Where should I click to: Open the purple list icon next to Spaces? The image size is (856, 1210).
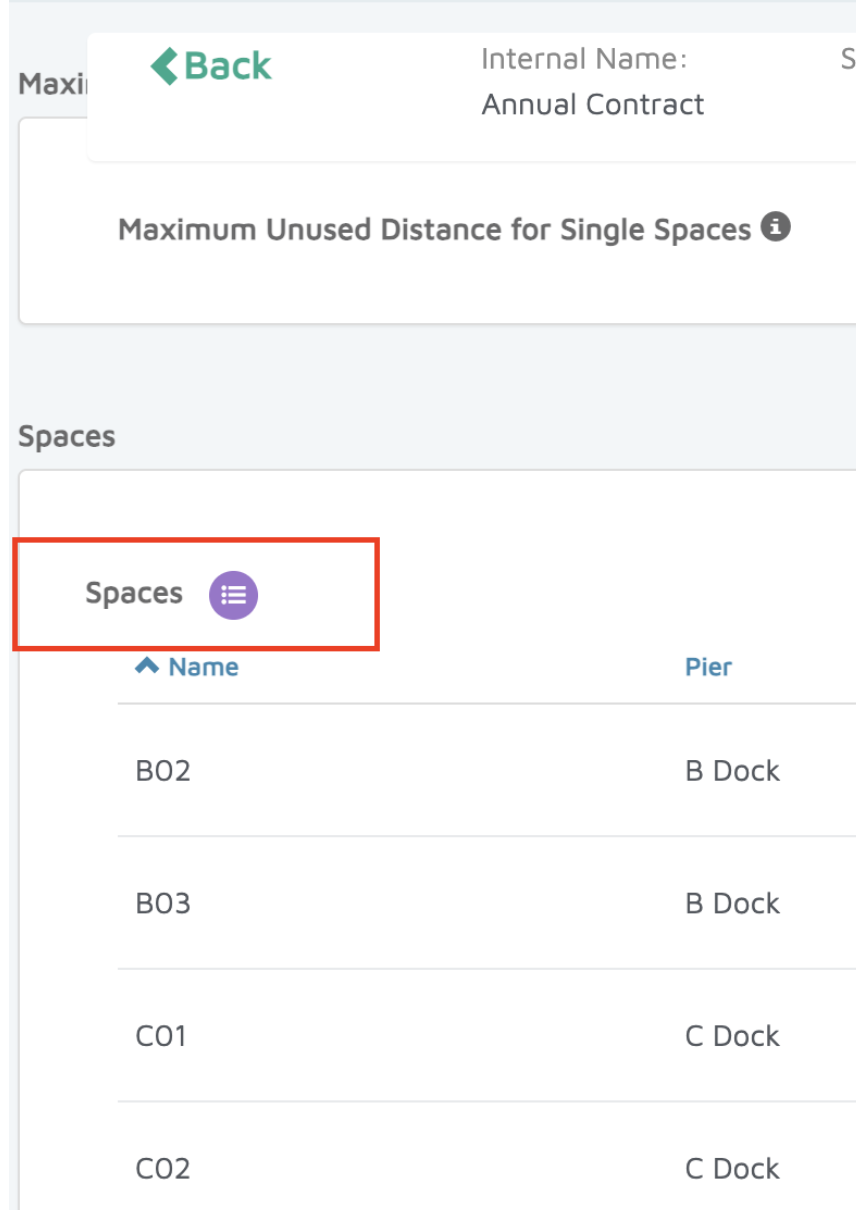233,595
